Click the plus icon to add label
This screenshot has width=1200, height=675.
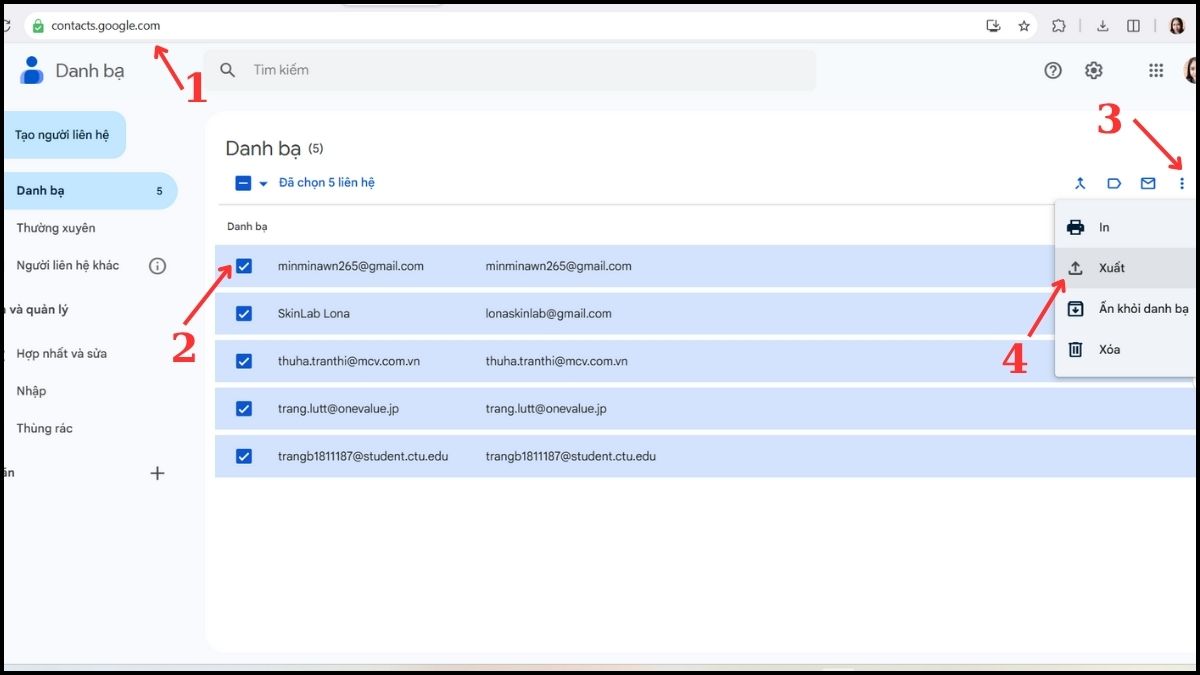157,473
